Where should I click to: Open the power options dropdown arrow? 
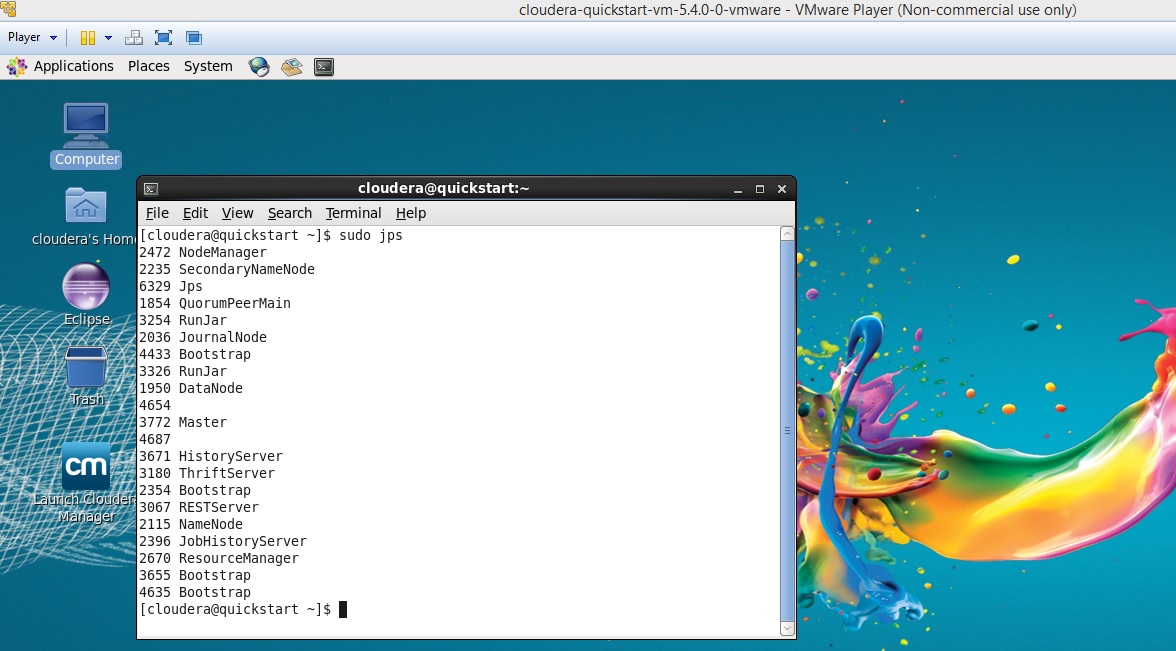coord(108,37)
